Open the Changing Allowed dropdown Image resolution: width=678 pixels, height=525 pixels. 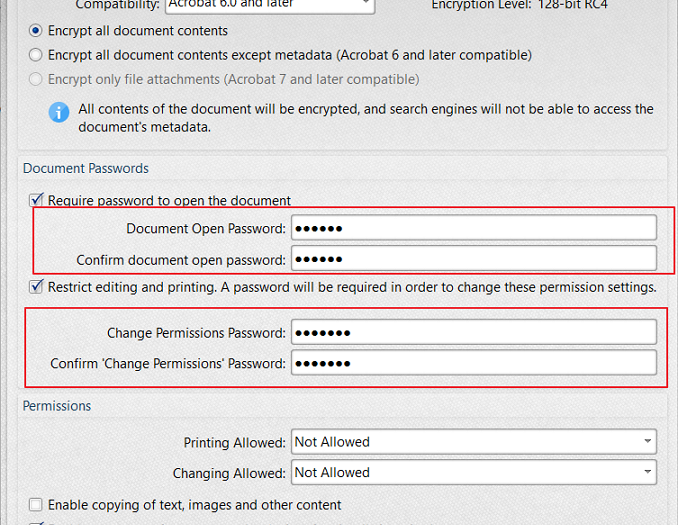pos(473,472)
